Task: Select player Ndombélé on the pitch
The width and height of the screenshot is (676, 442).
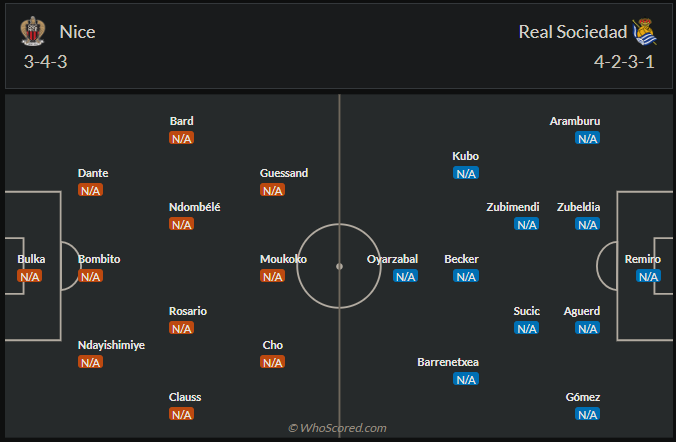Action: pyautogui.click(x=195, y=207)
